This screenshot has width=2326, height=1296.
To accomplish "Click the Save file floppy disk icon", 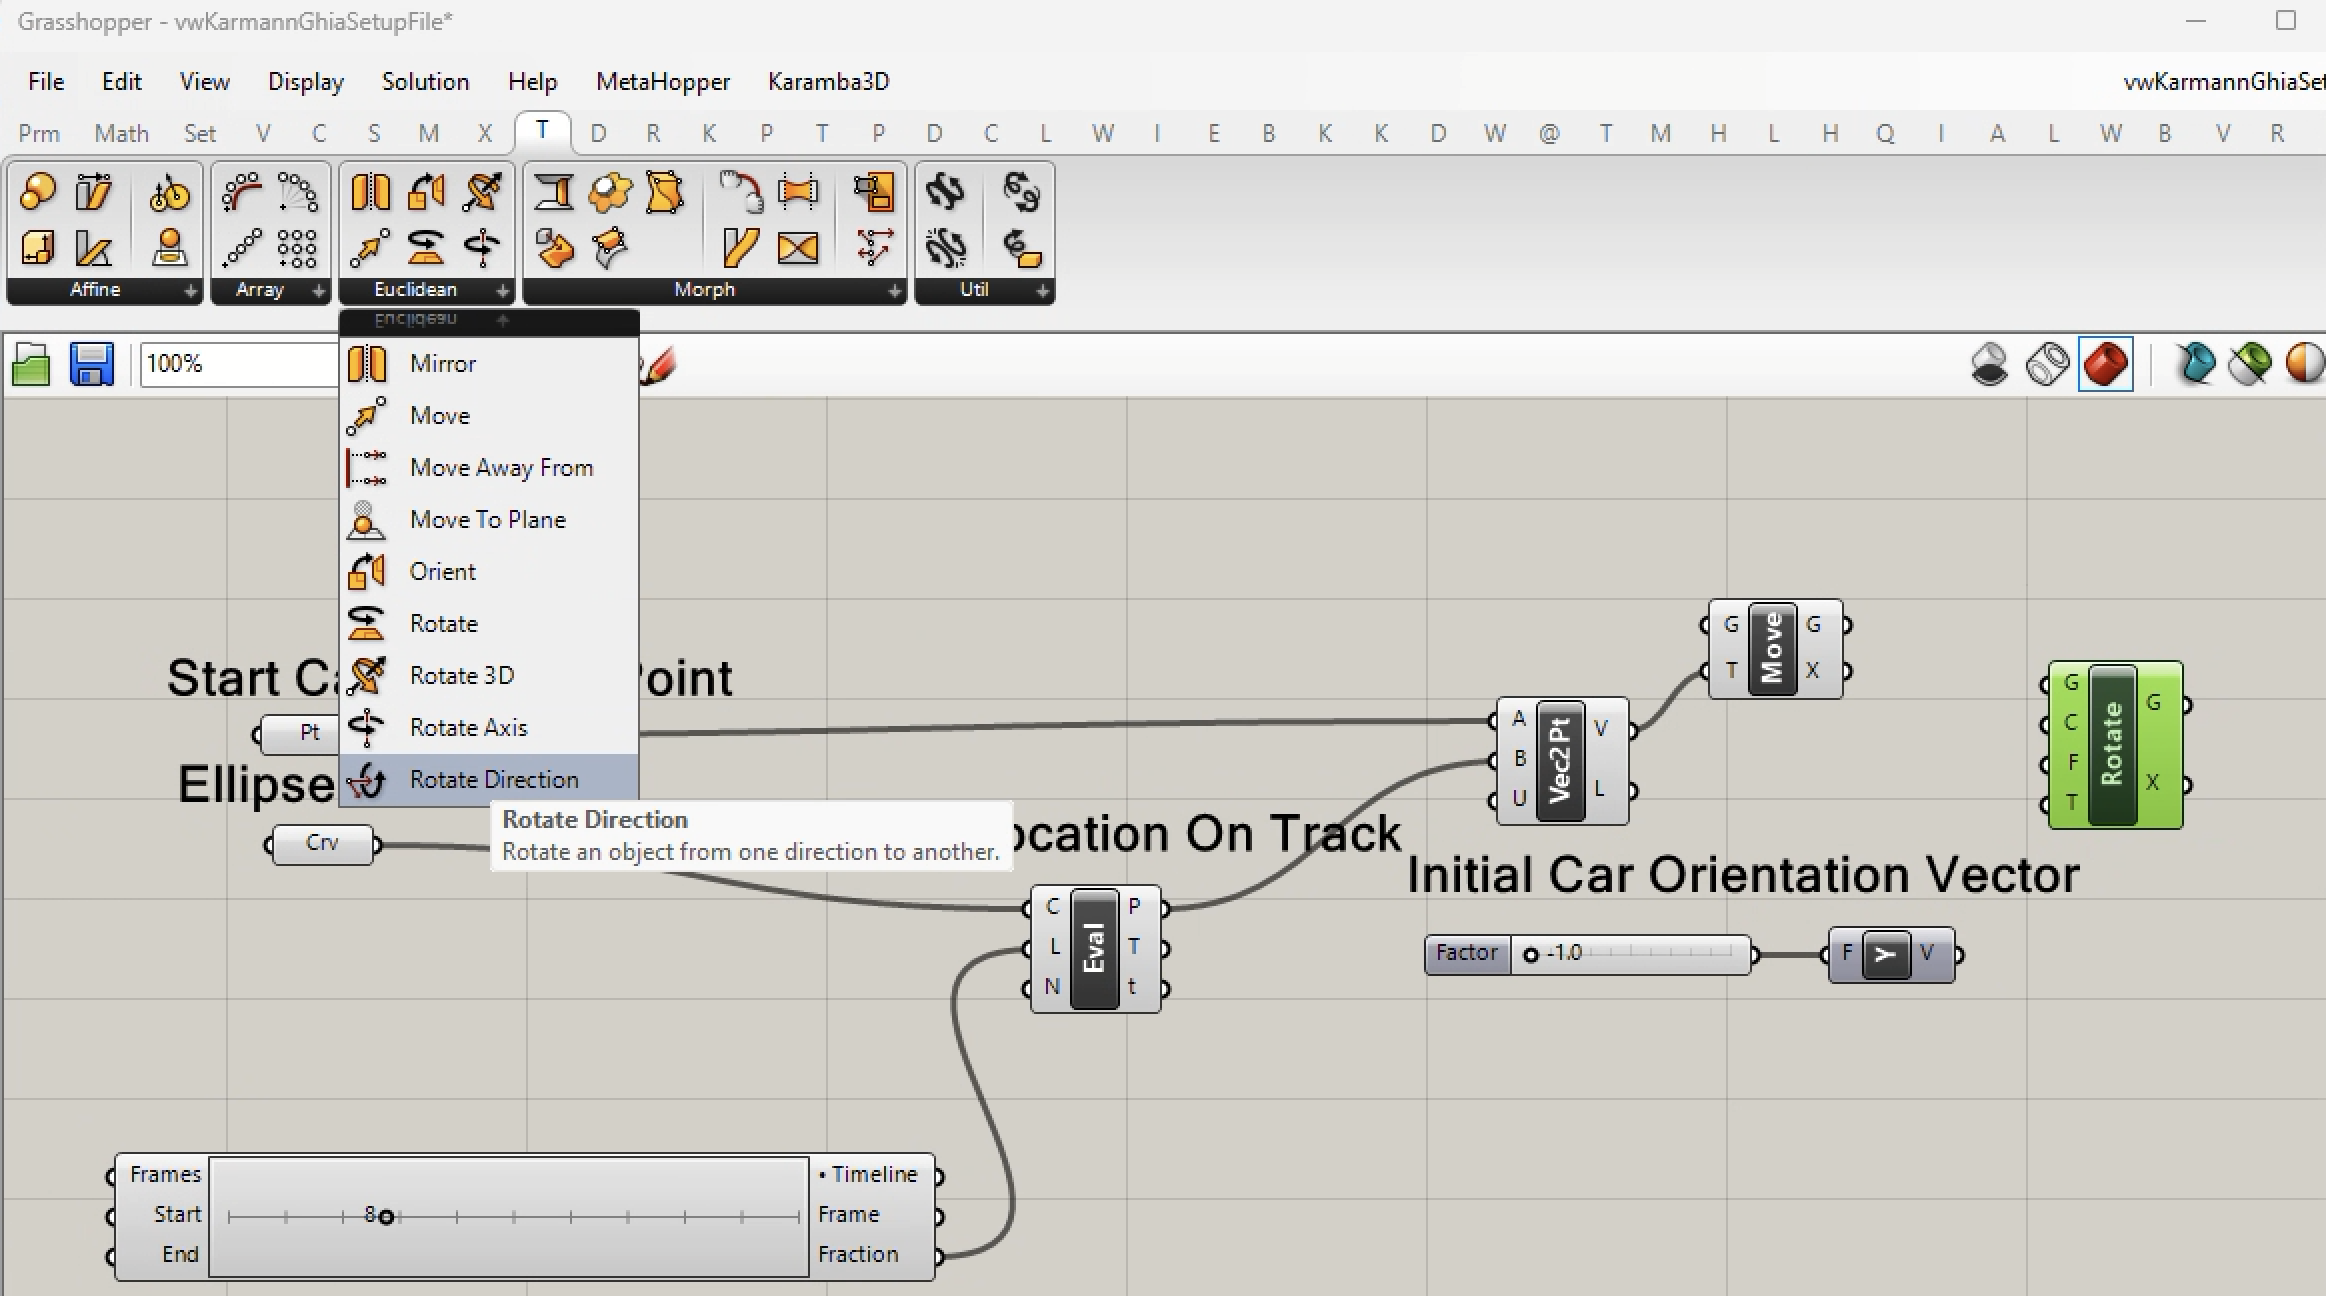I will pos(91,364).
